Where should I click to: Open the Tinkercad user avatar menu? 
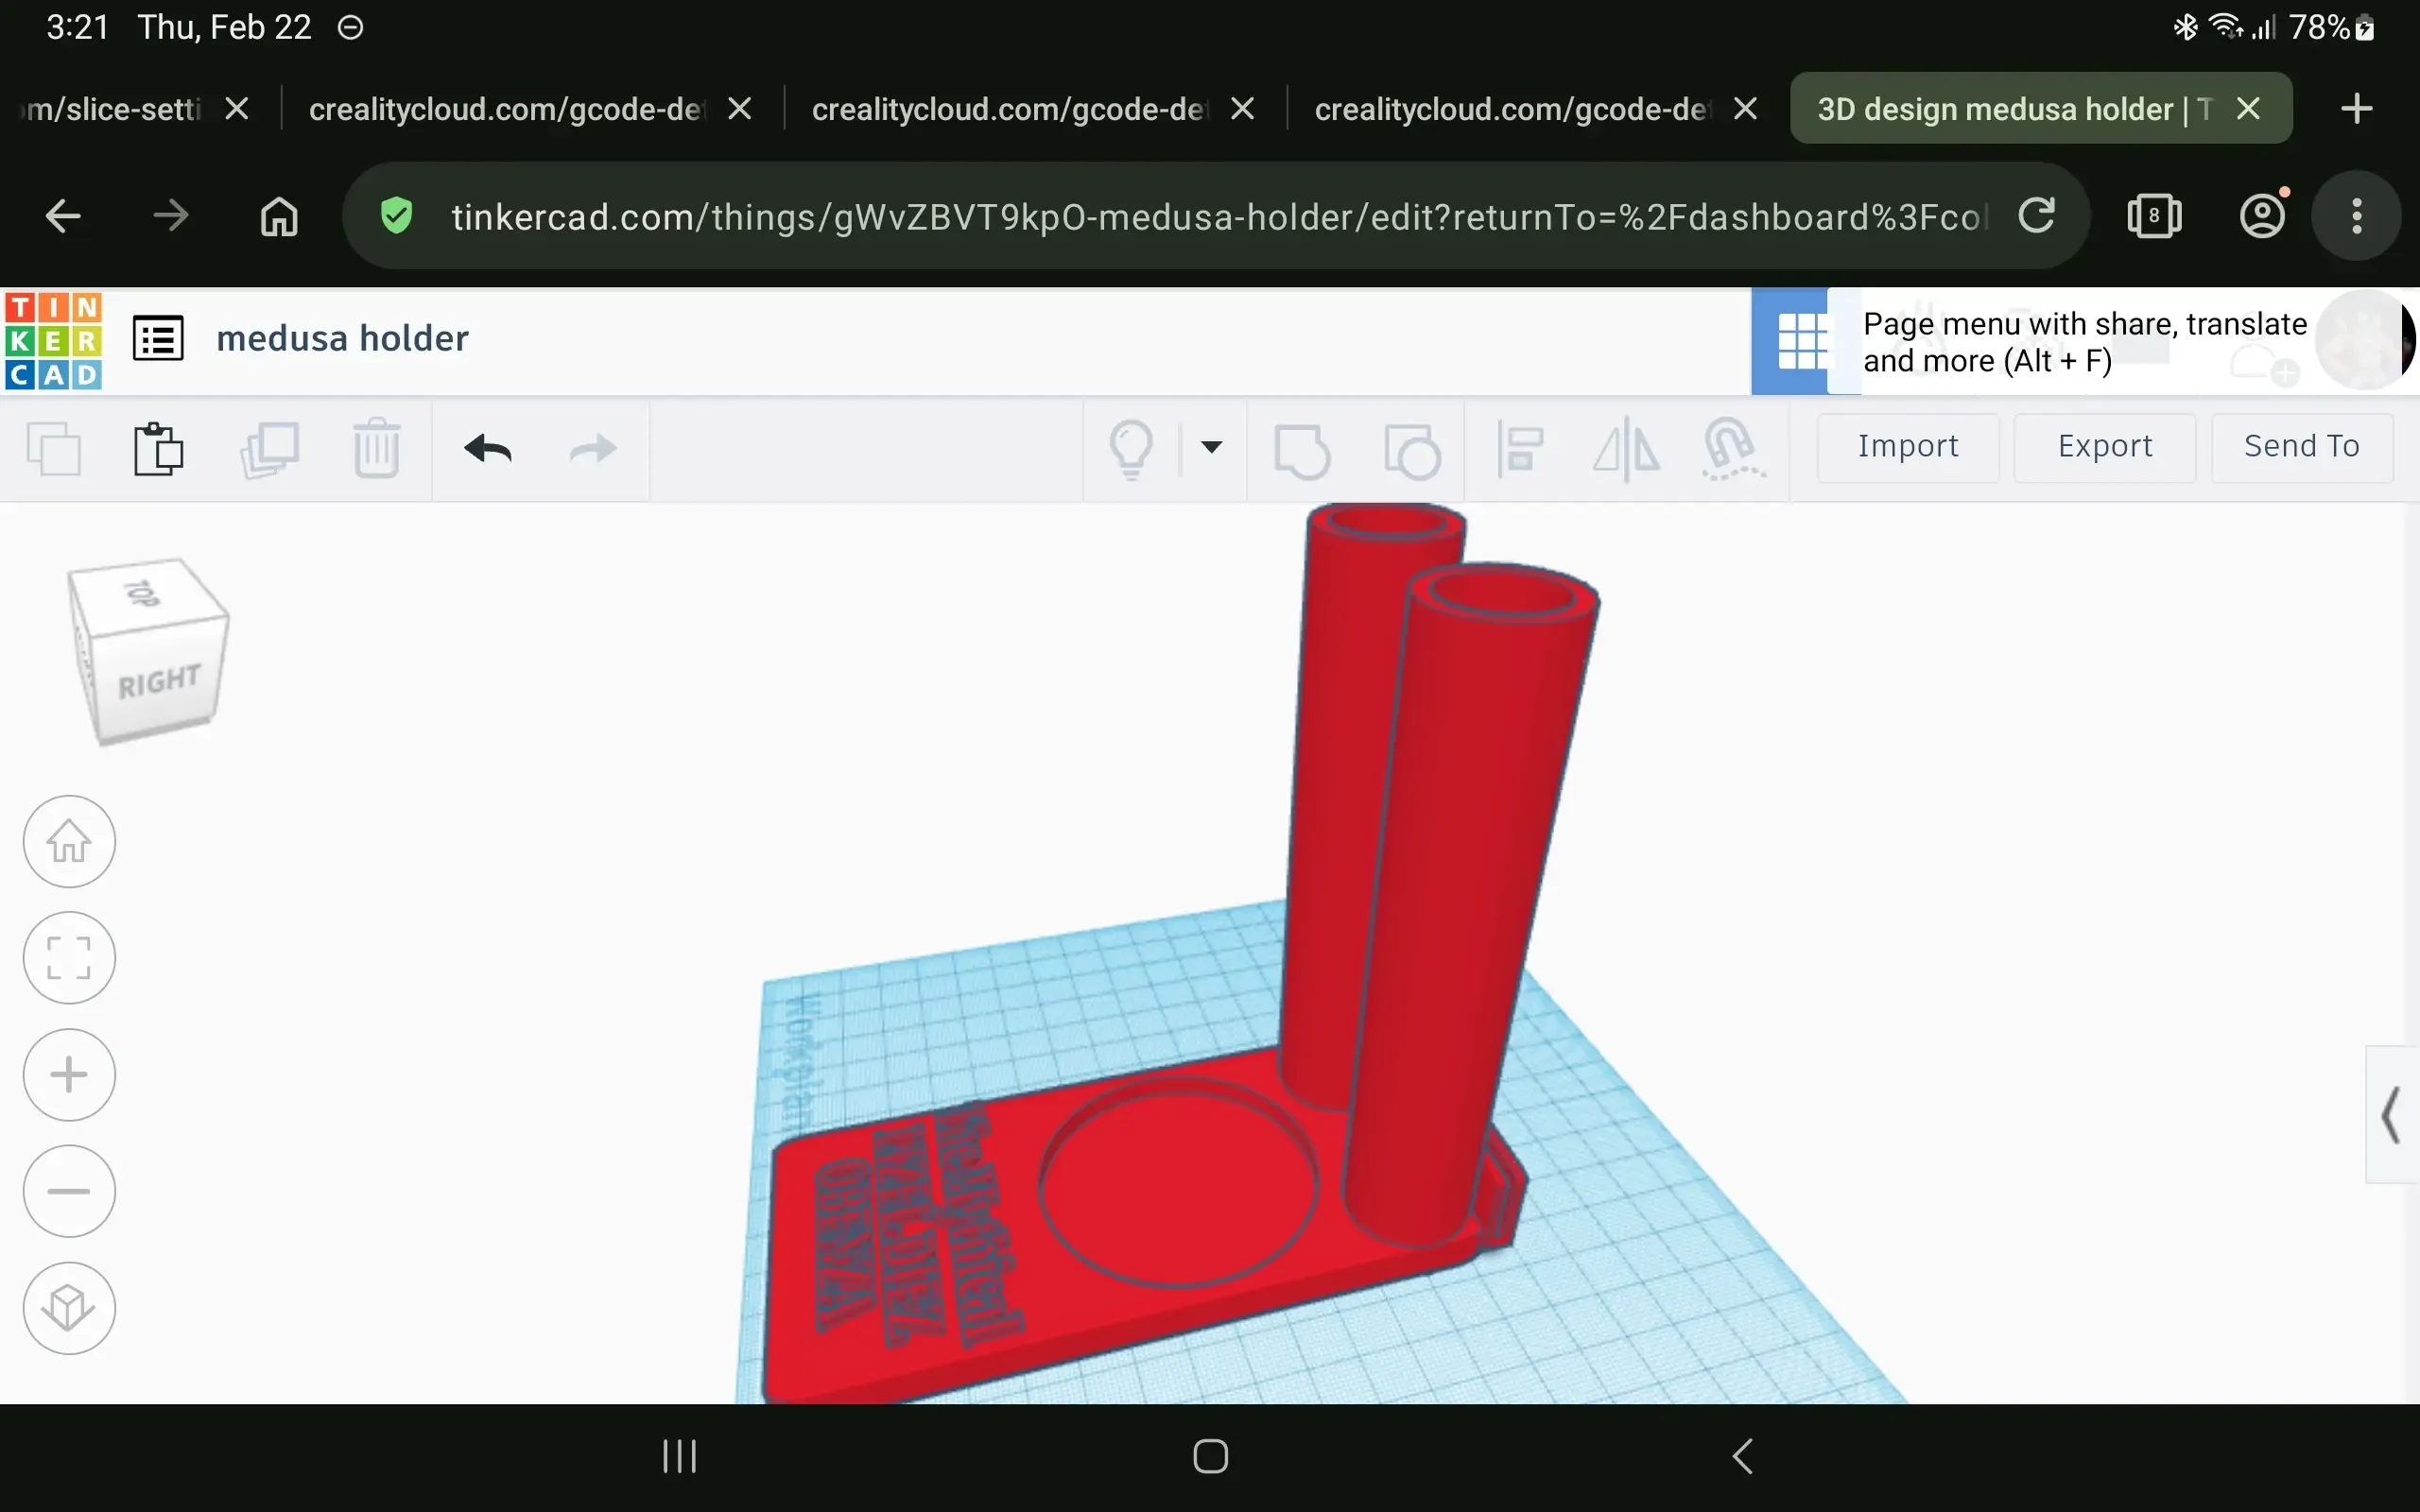pos(2365,340)
